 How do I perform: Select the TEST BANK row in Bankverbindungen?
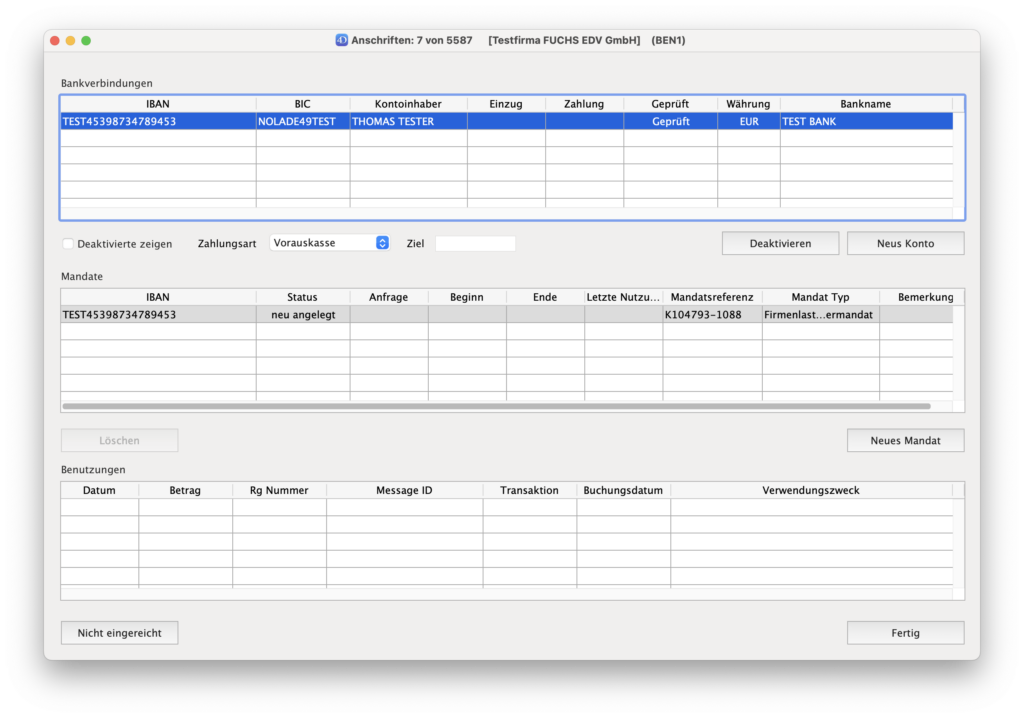coord(865,122)
